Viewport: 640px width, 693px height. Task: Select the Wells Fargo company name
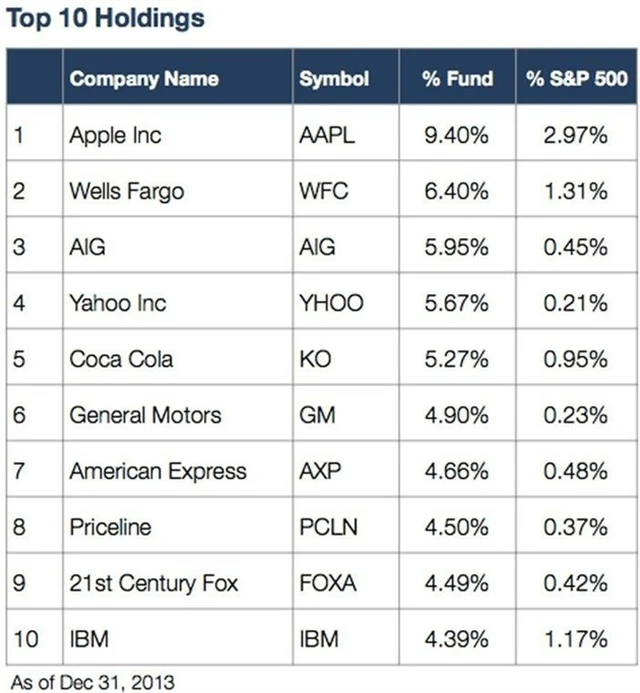click(126, 191)
